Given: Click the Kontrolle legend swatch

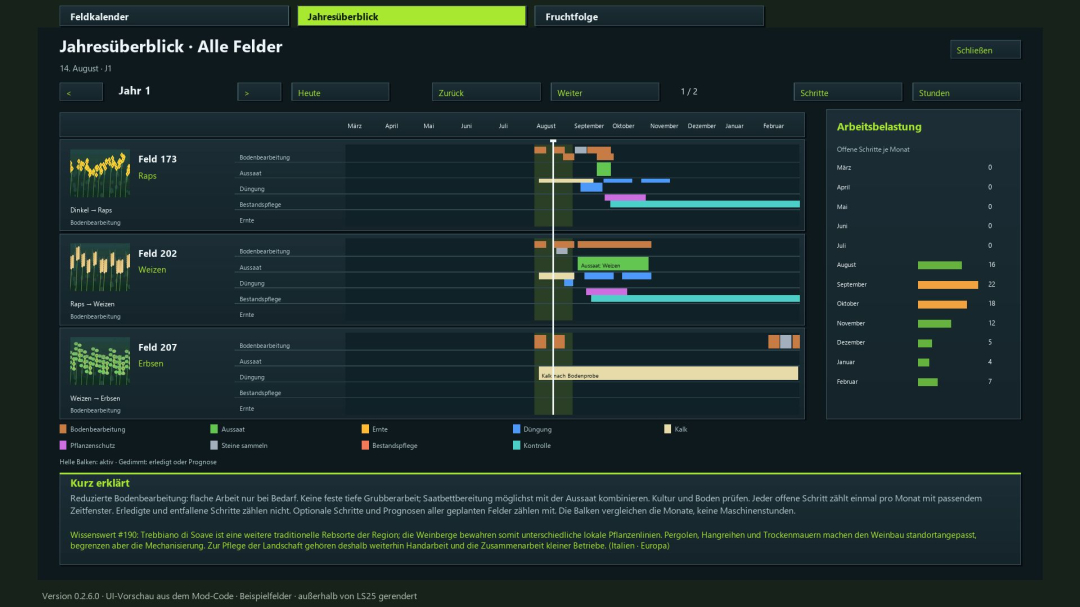Looking at the screenshot, I should [517, 445].
